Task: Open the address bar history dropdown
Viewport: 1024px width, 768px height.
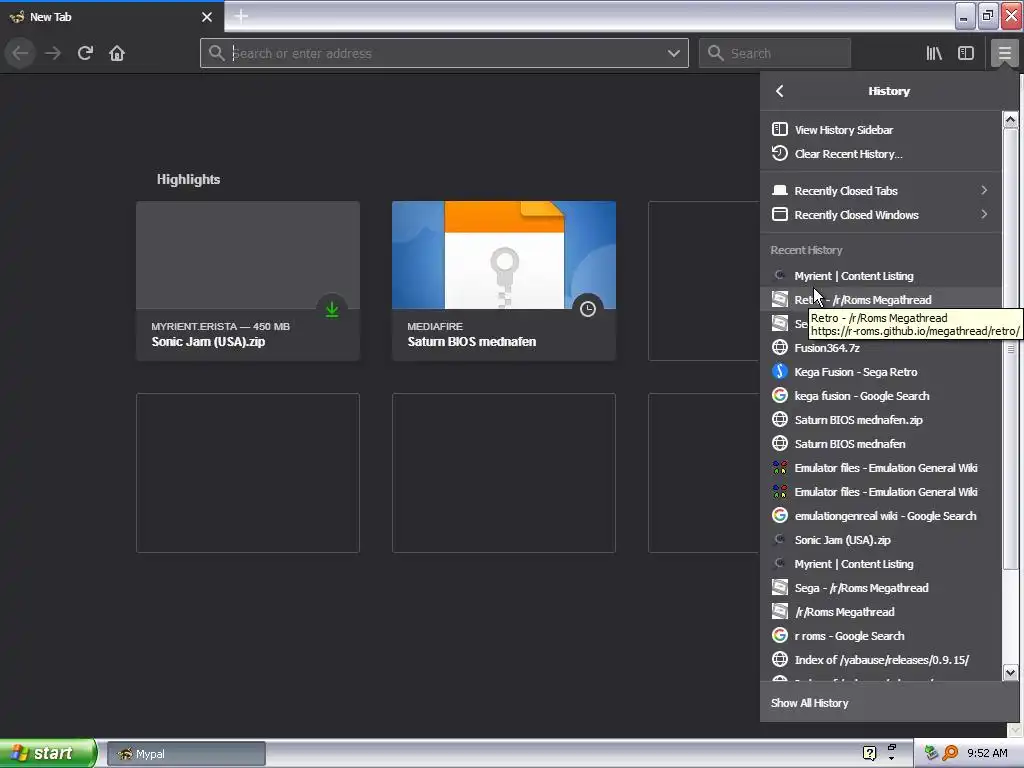Action: (x=674, y=53)
